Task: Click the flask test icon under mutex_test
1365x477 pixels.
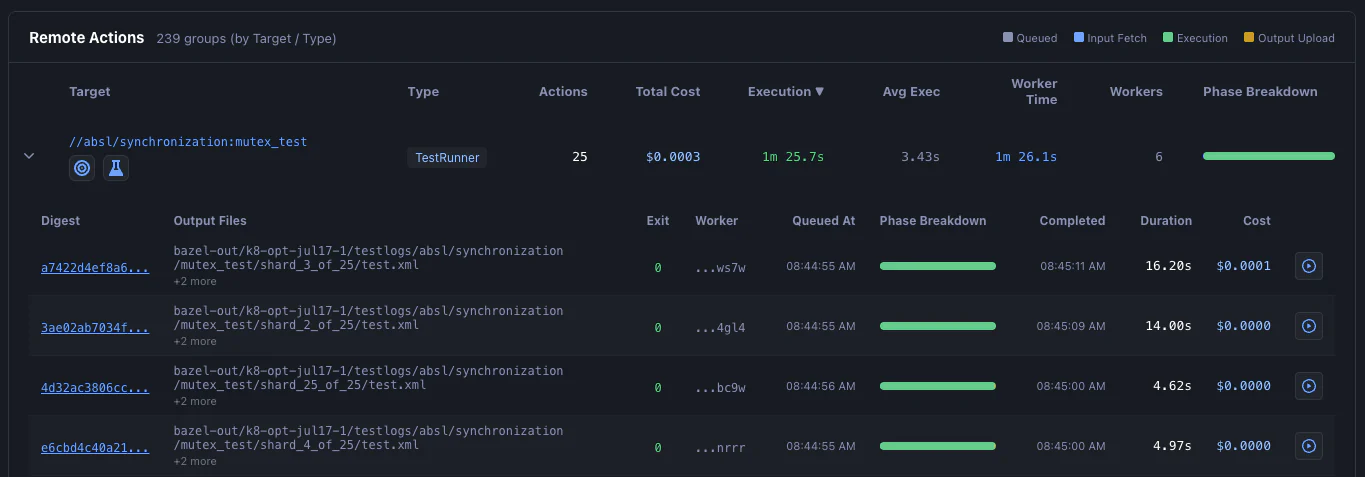Action: [x=116, y=168]
